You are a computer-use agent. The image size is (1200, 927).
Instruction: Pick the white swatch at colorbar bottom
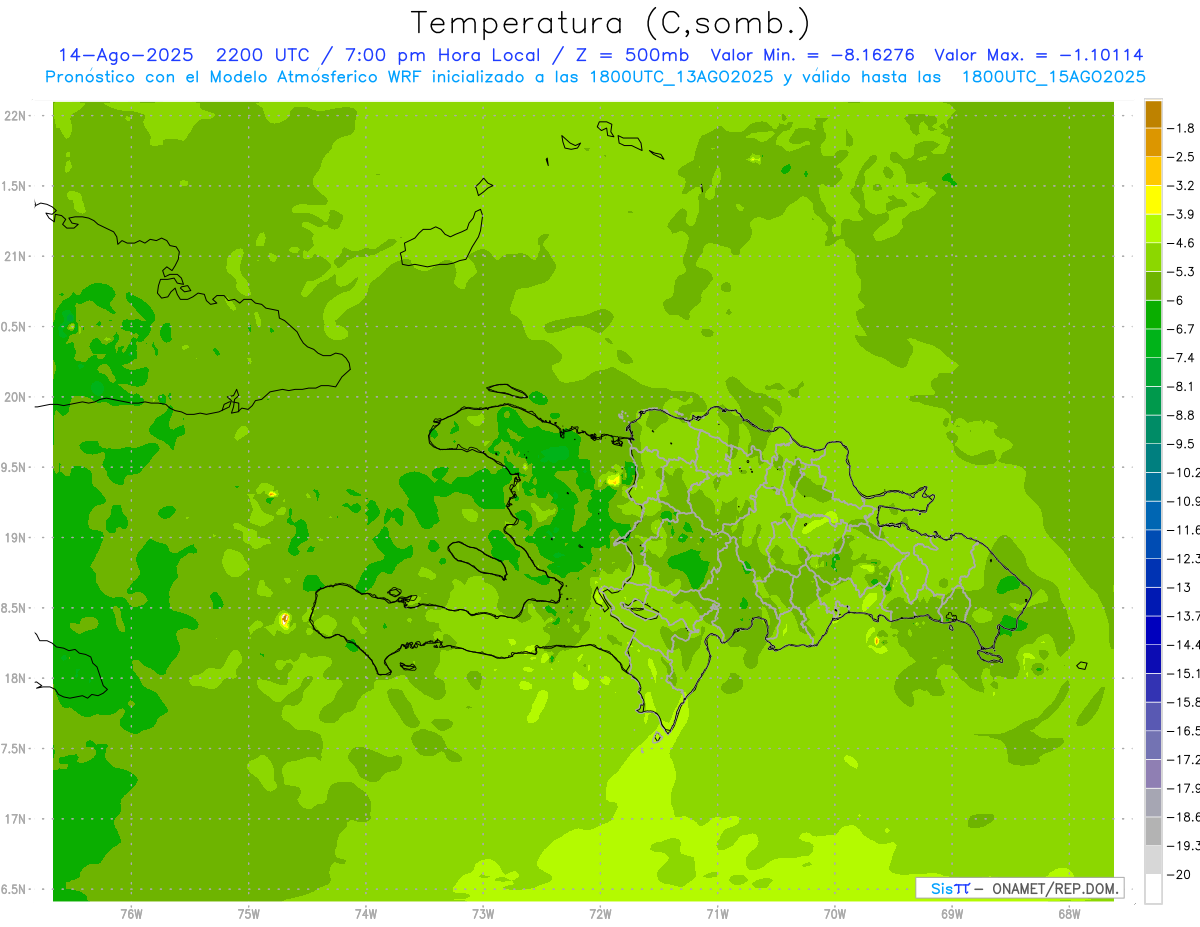pyautogui.click(x=1153, y=888)
